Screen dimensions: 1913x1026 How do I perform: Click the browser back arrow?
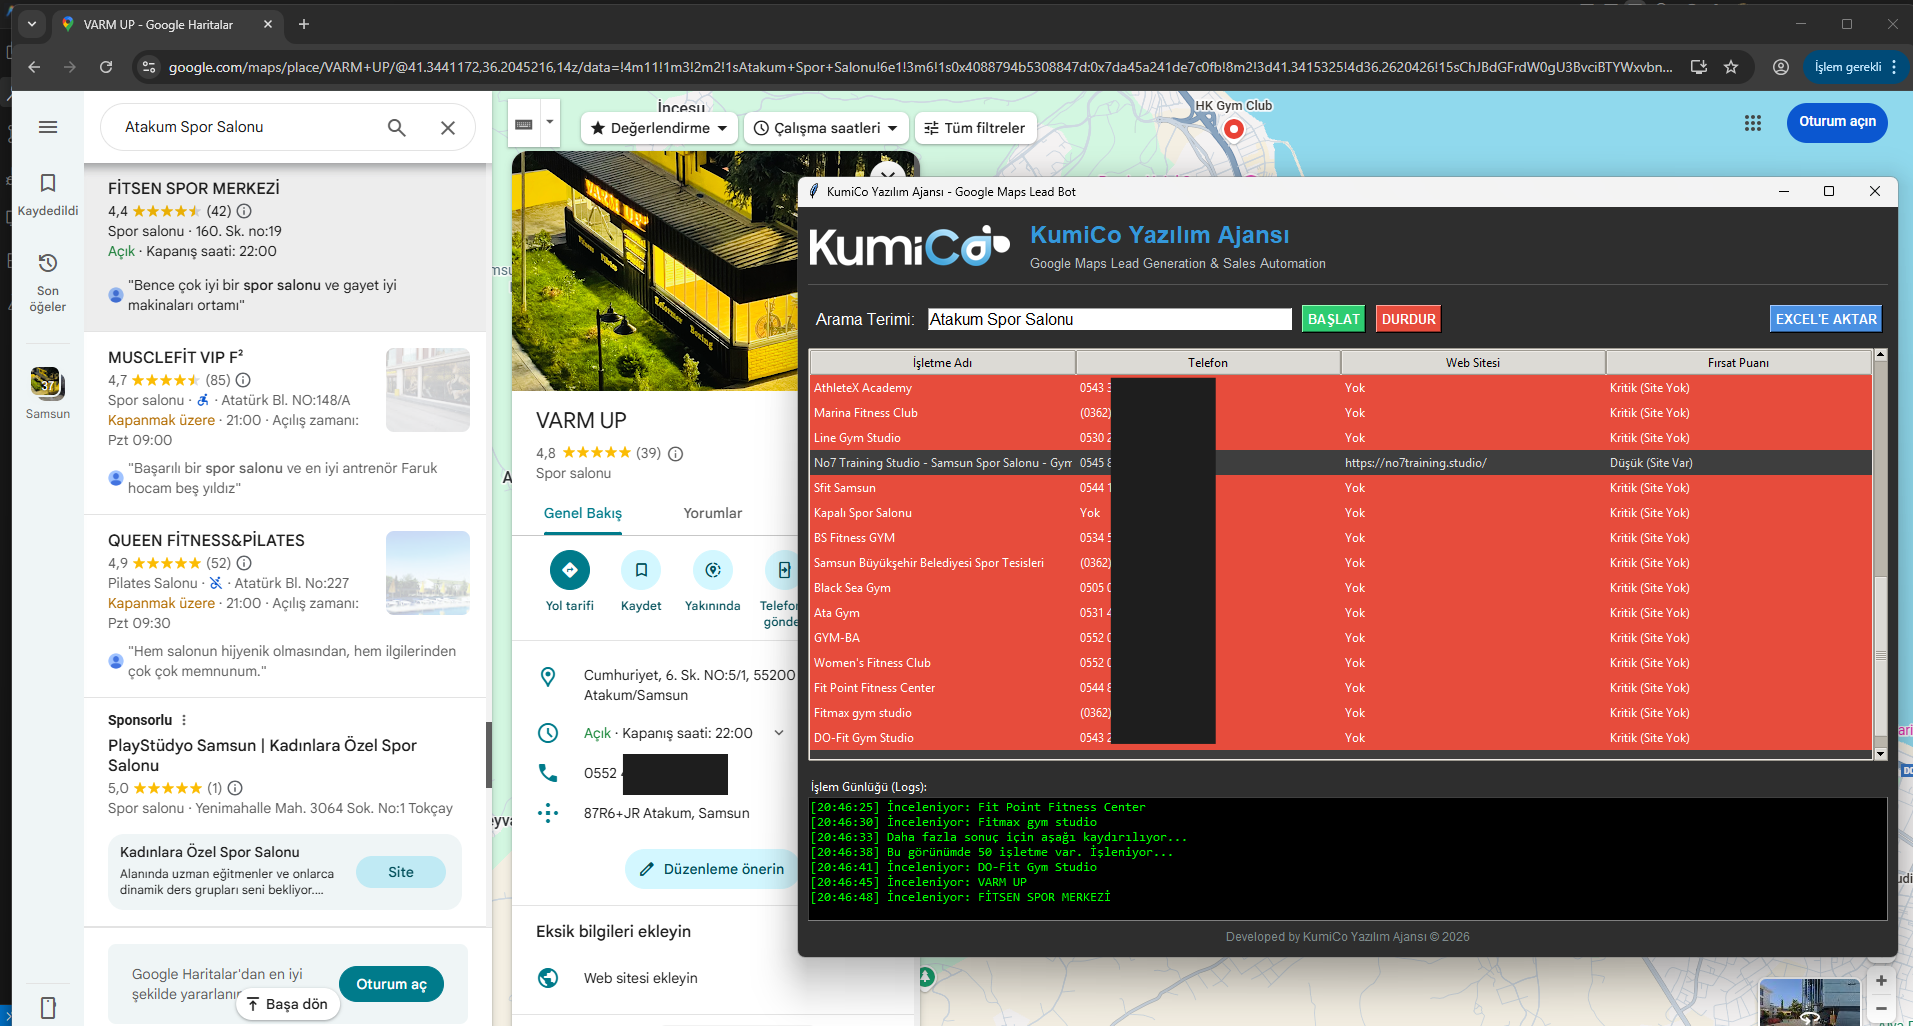click(34, 67)
